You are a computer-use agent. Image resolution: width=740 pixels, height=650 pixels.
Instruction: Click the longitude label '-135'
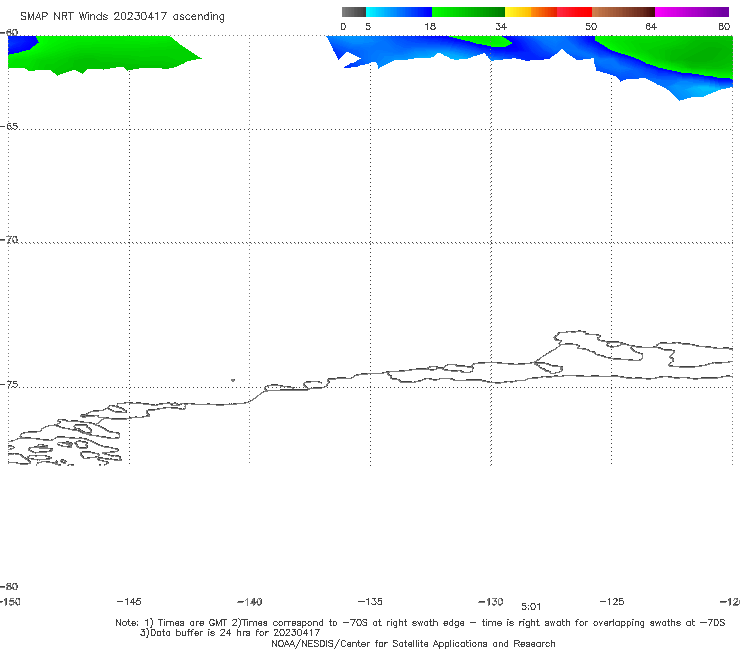pyautogui.click(x=370, y=601)
